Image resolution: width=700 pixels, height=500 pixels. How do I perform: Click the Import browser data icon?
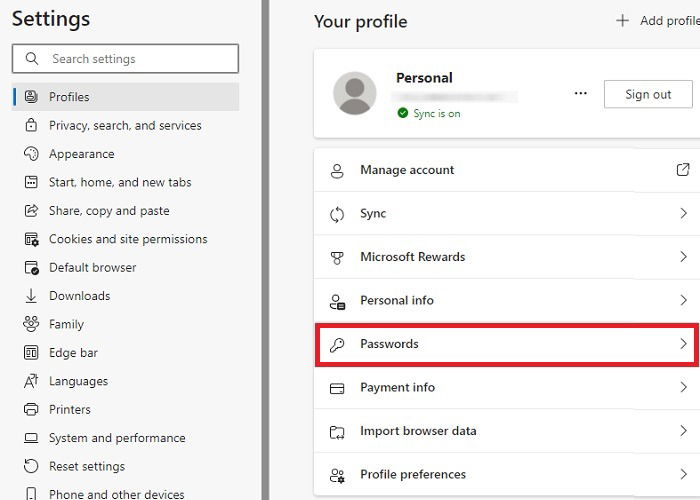tap(337, 431)
